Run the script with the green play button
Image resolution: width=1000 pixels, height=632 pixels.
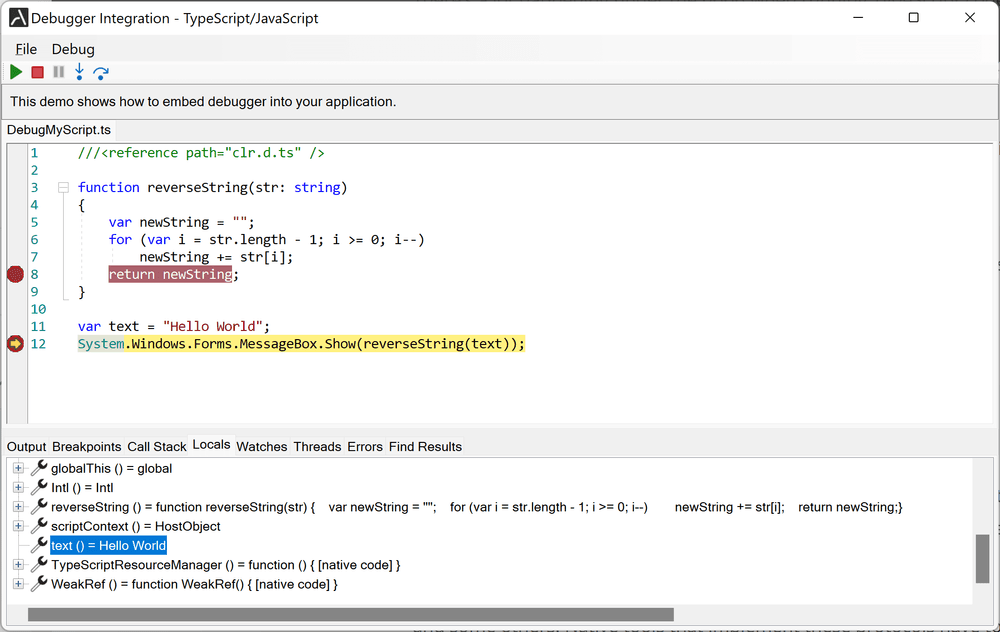point(15,71)
